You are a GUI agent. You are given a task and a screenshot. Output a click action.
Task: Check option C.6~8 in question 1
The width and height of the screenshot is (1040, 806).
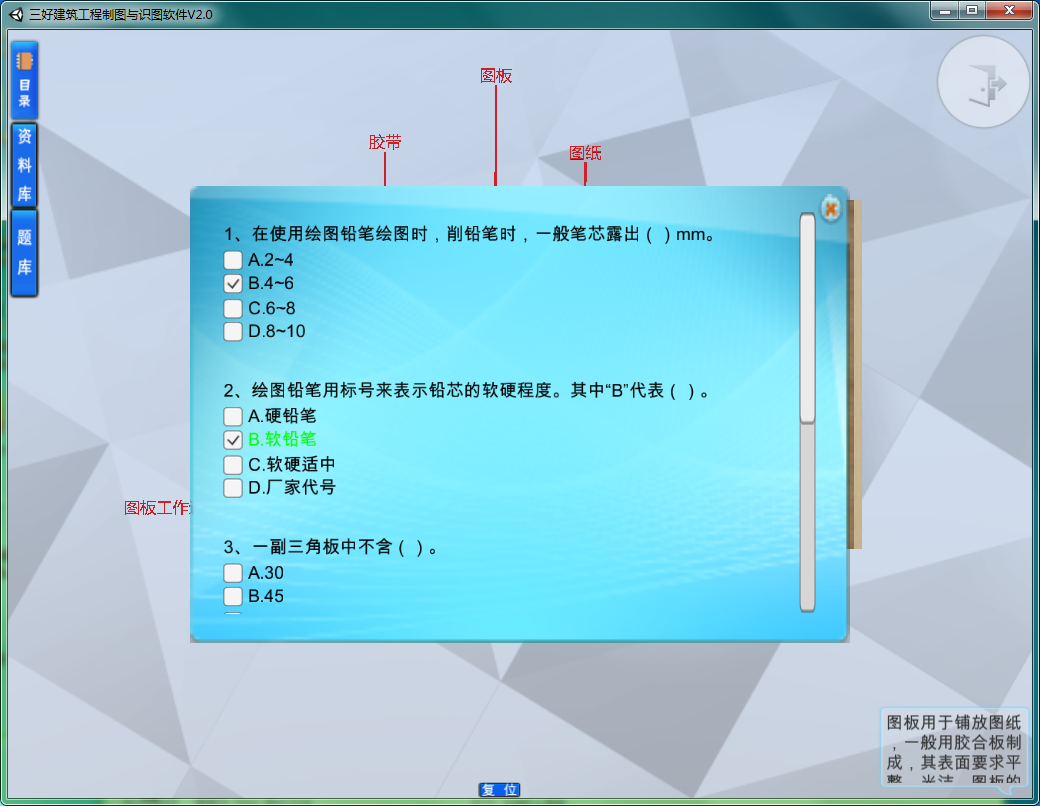tap(233, 308)
